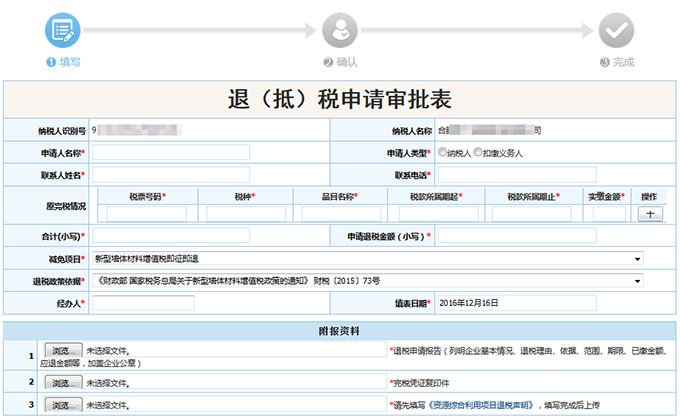Click the 填写 step form icon

point(62,30)
